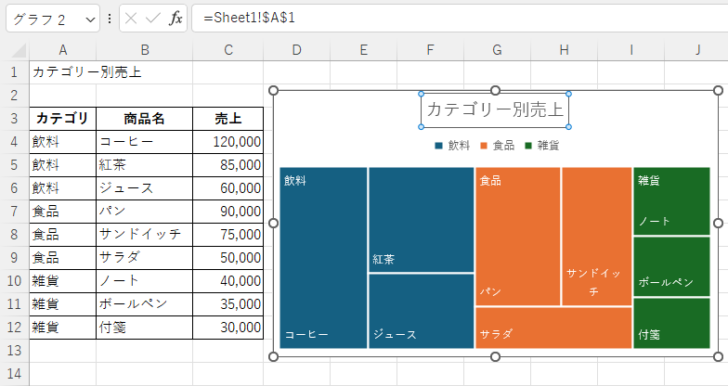Click the ノート cell in column B
728x386 pixels.
144,281
